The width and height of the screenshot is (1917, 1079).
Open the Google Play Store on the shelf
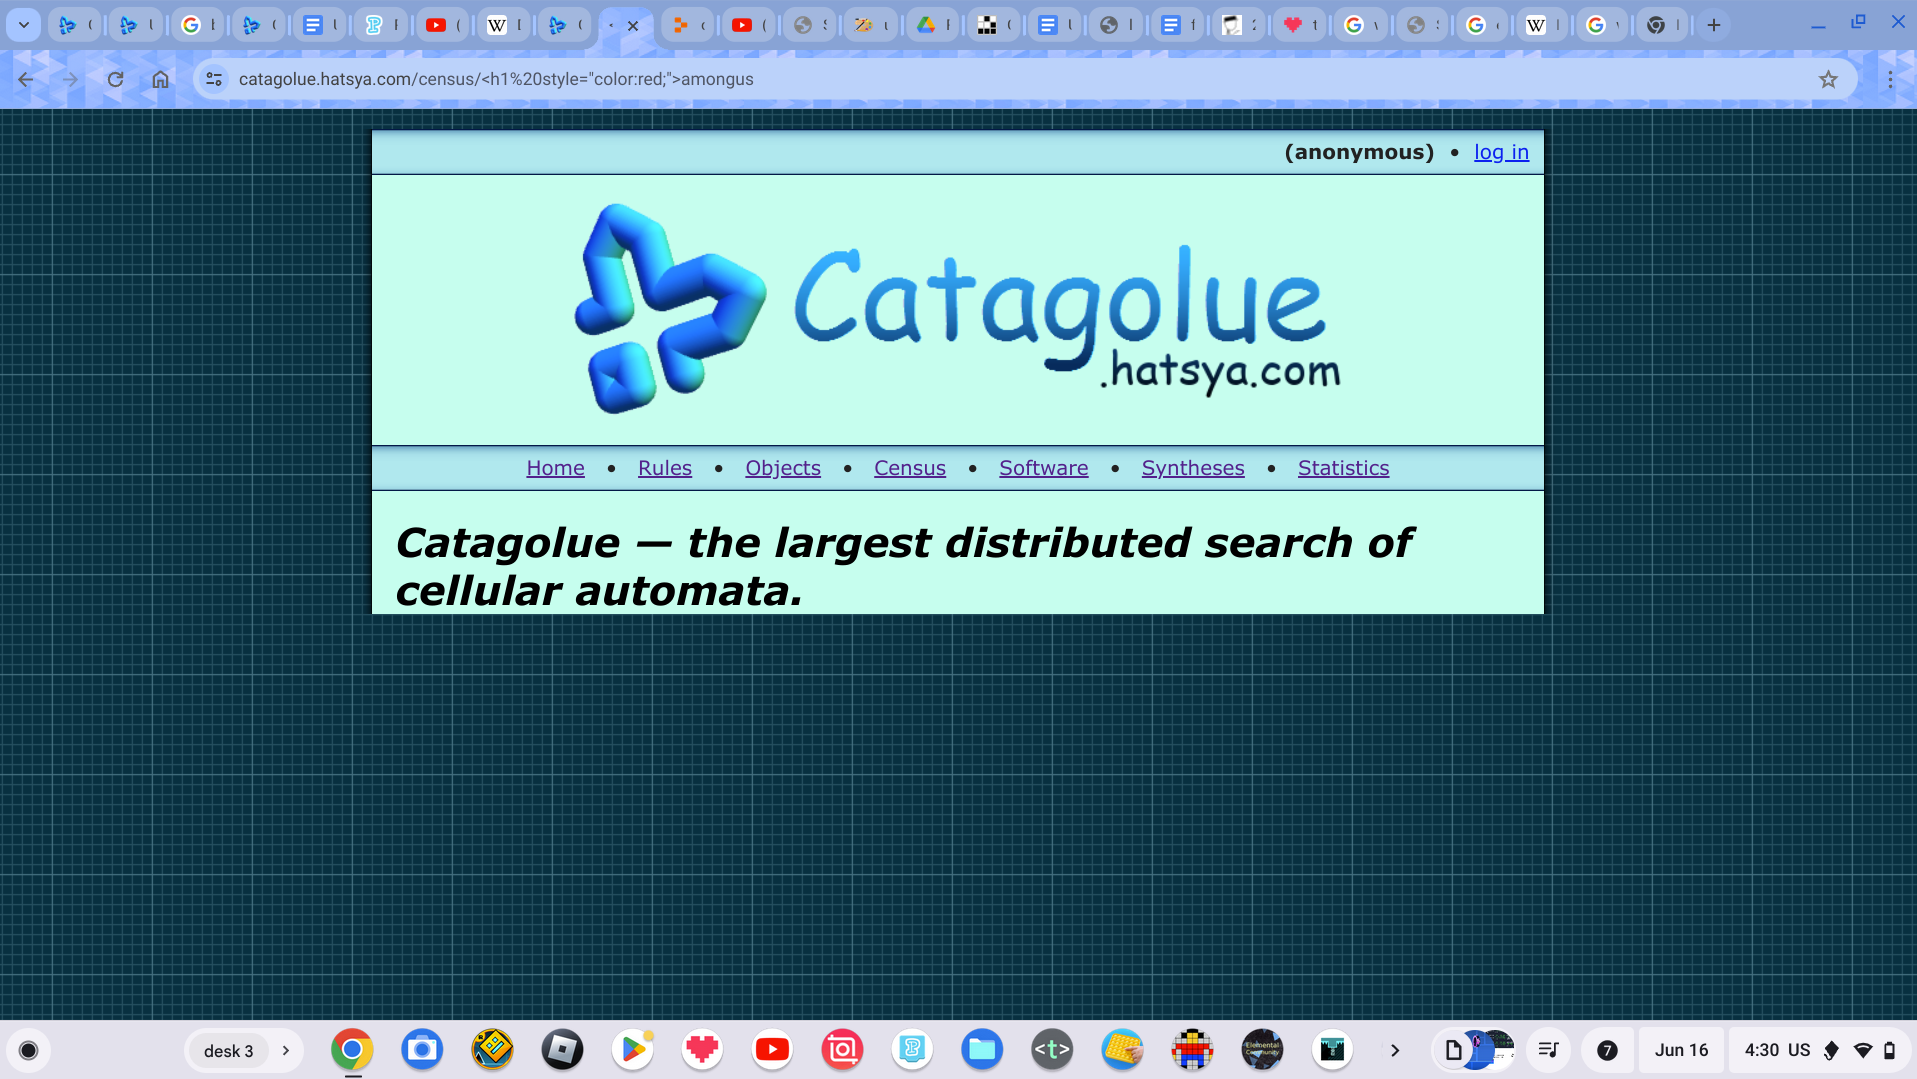coord(632,1050)
